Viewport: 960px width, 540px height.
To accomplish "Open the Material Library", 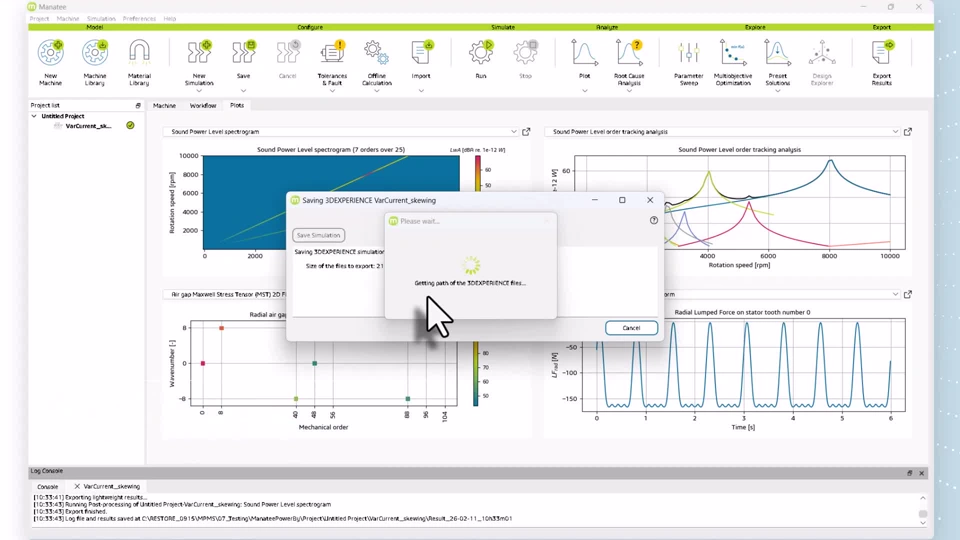I will pyautogui.click(x=139, y=61).
